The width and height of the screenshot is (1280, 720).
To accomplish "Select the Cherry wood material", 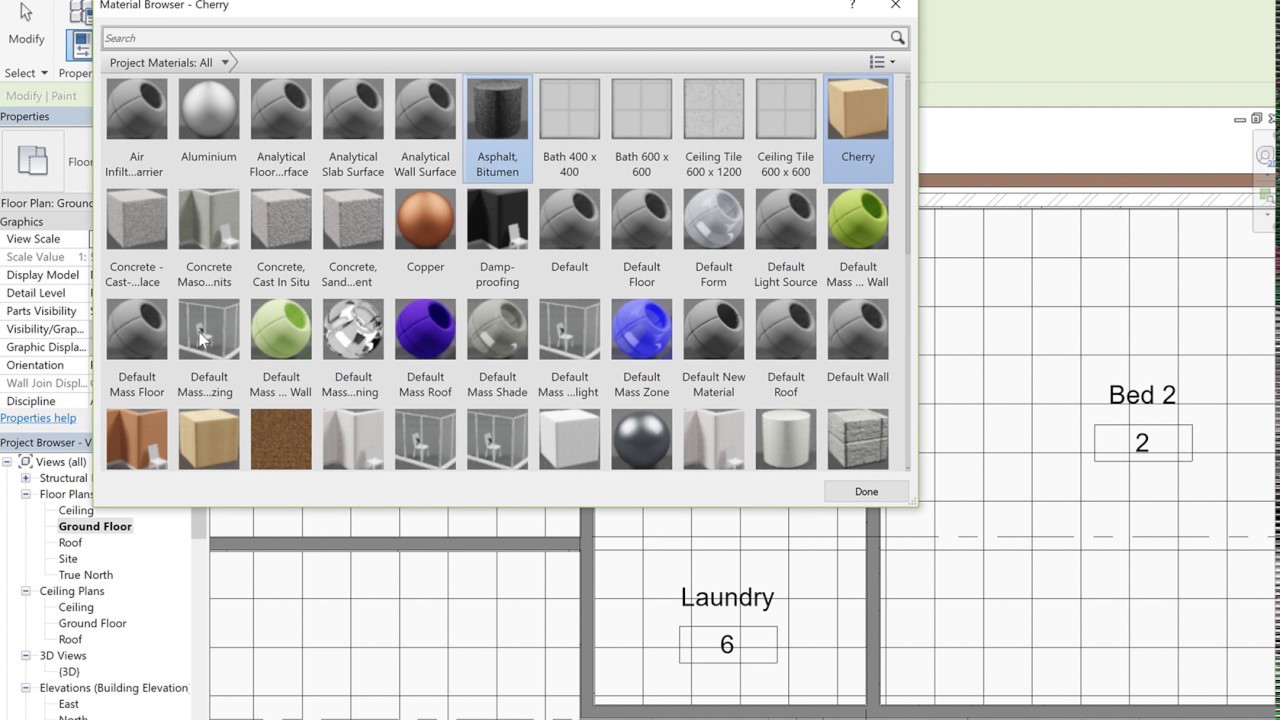I will tap(857, 128).
